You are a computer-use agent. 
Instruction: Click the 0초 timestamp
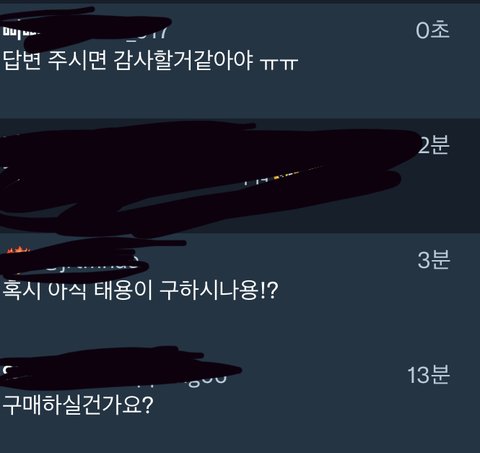point(432,31)
